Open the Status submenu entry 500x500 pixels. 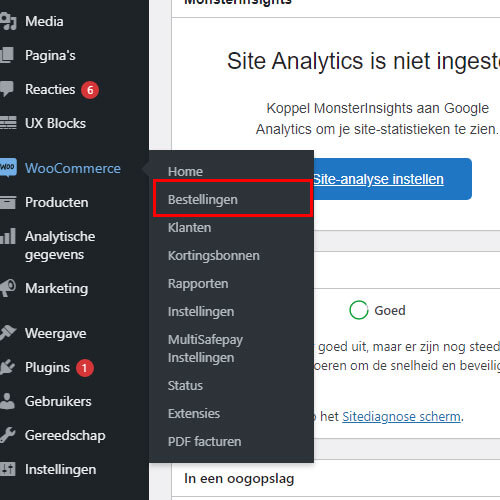pos(185,386)
